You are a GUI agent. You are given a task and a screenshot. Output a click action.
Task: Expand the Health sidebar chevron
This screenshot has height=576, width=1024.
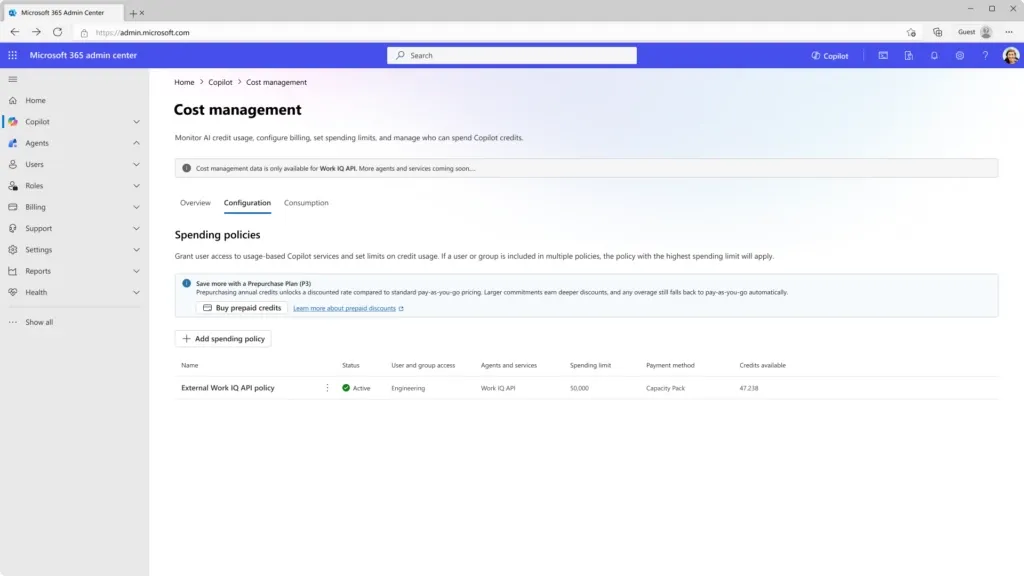[136, 293]
